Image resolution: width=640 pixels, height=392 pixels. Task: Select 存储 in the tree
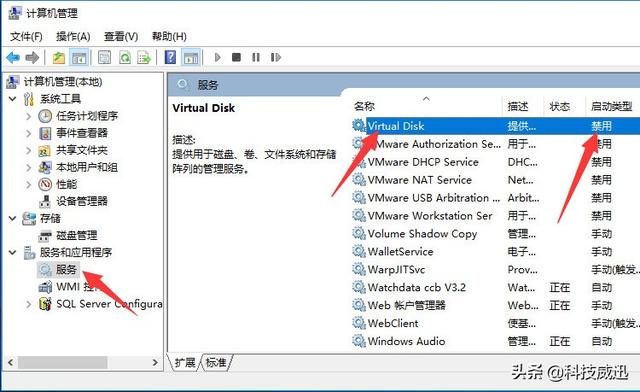point(50,218)
